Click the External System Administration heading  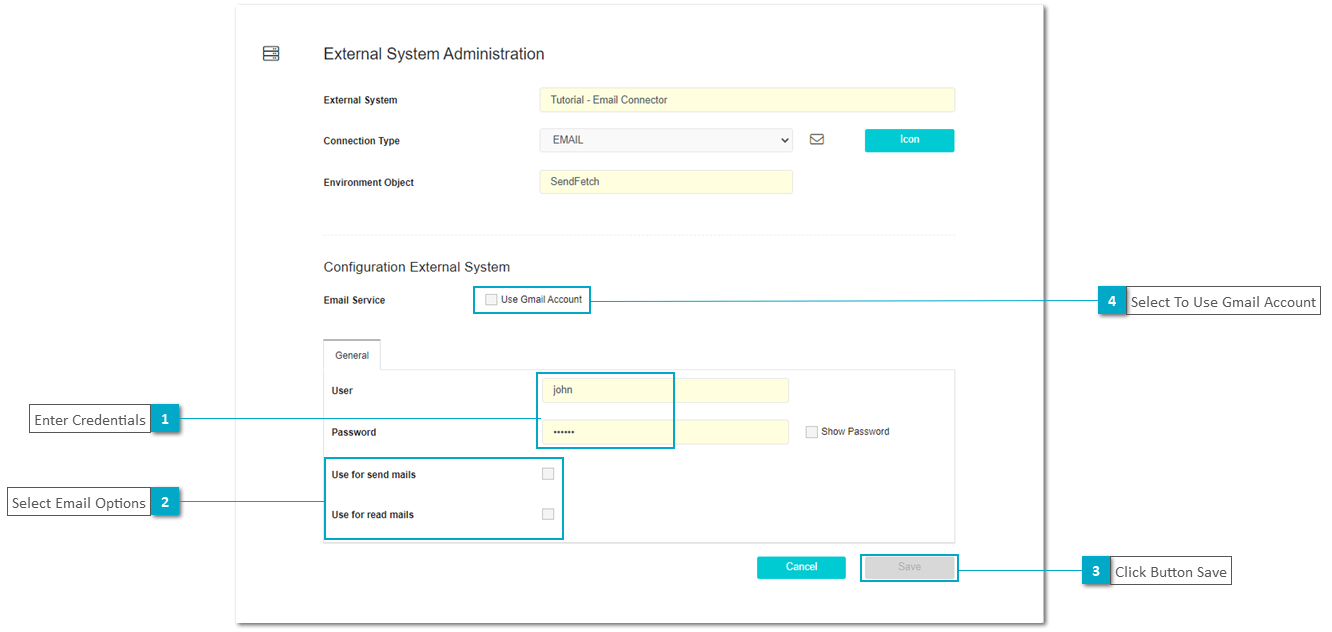point(434,54)
